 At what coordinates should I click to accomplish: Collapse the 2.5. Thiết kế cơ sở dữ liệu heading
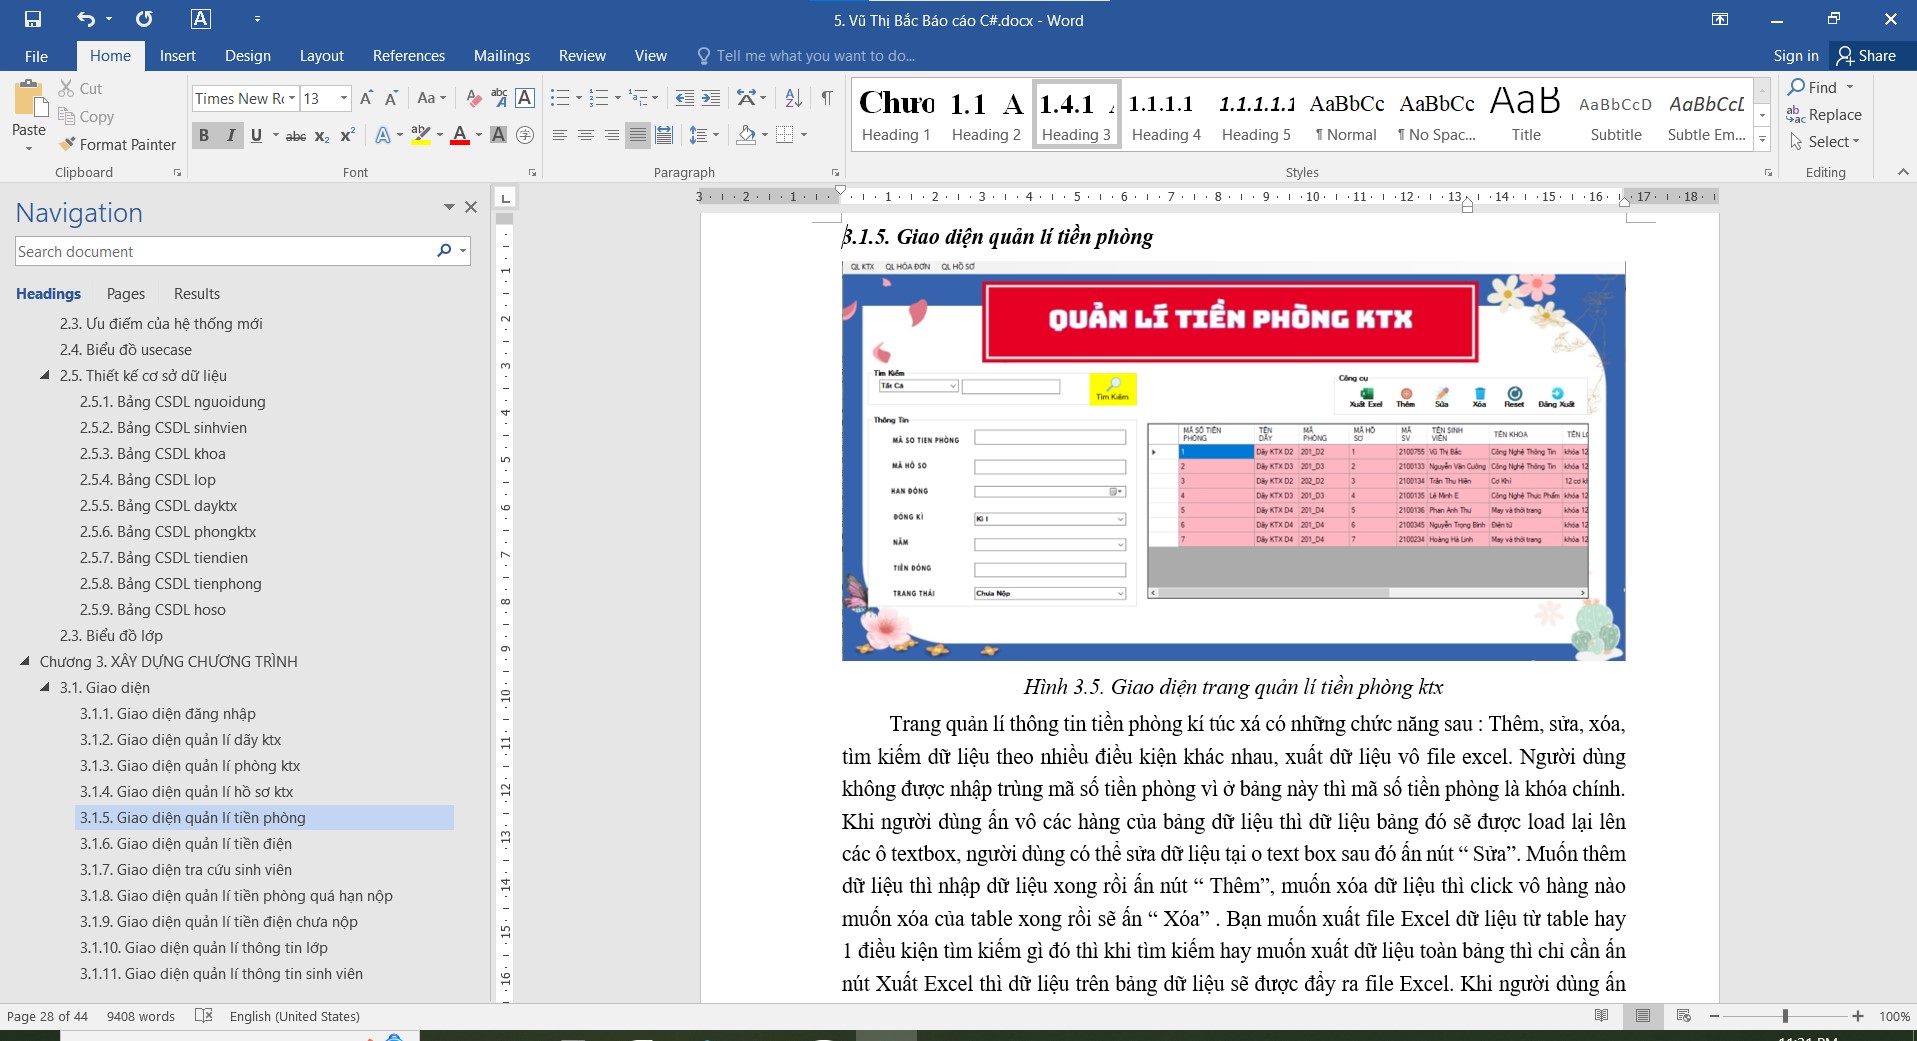pyautogui.click(x=45, y=376)
